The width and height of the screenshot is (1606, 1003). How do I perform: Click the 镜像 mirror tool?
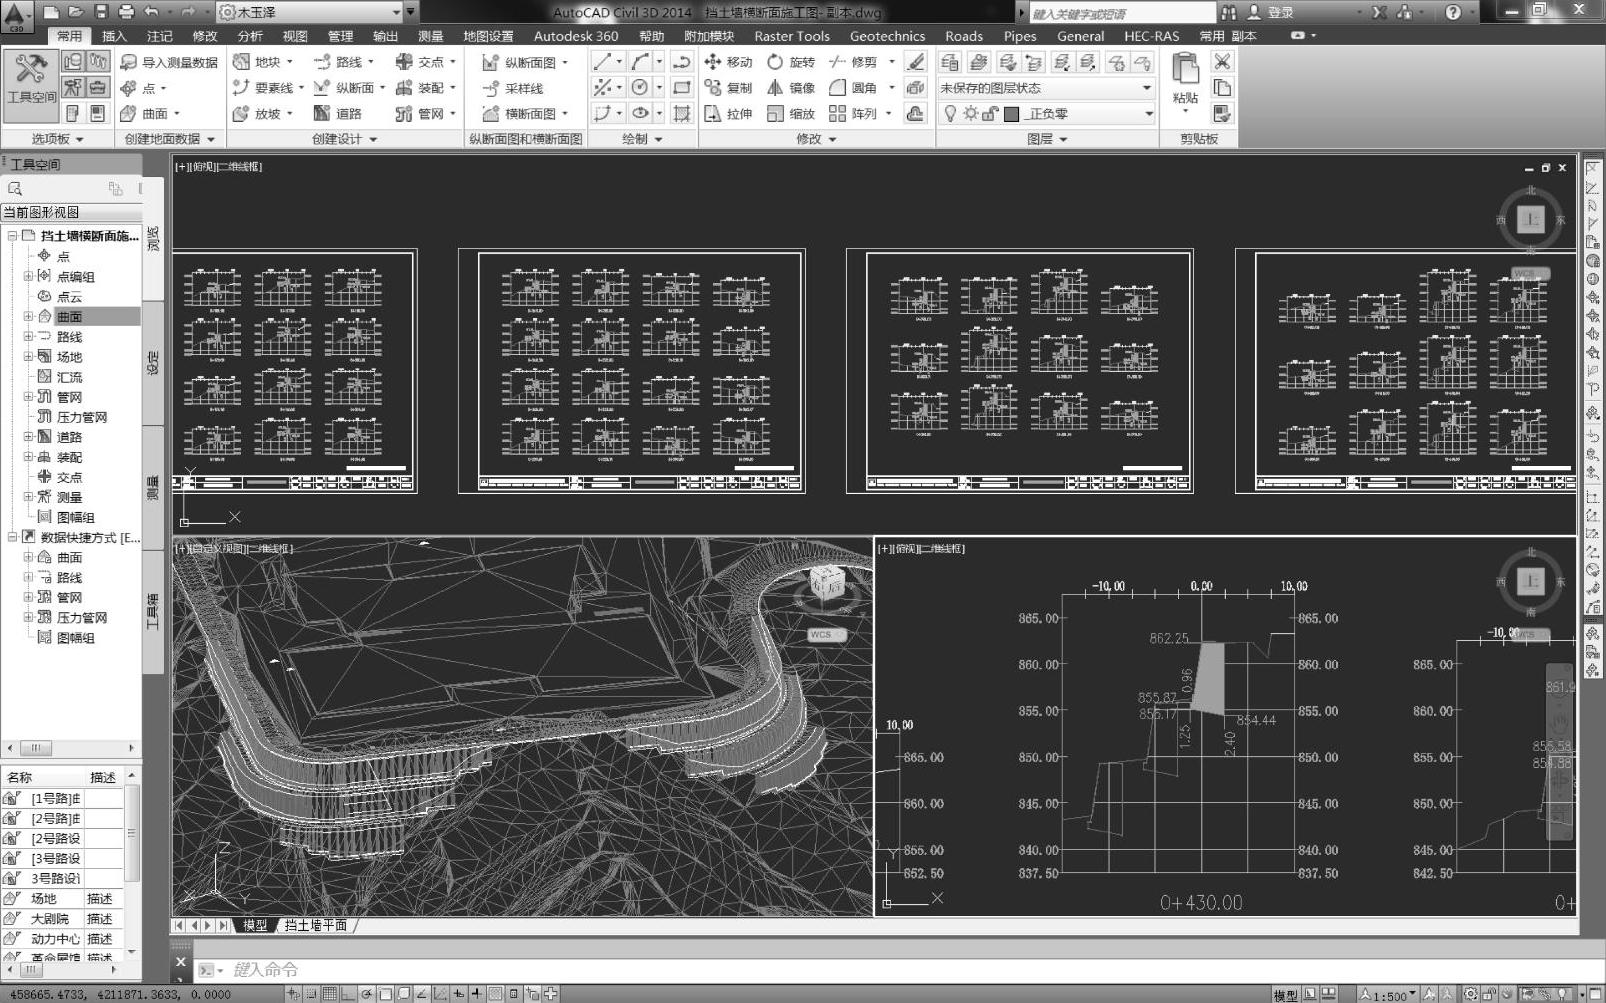tap(791, 88)
